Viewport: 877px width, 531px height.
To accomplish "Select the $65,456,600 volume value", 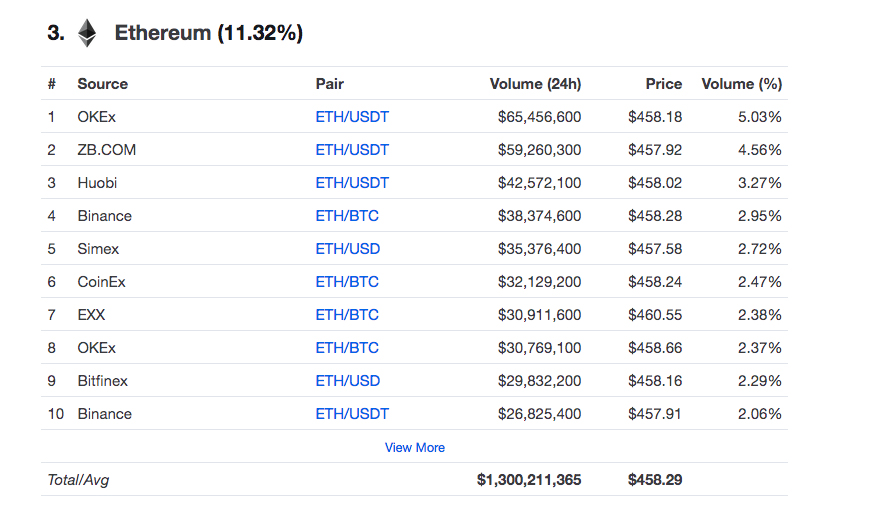I will pos(539,117).
